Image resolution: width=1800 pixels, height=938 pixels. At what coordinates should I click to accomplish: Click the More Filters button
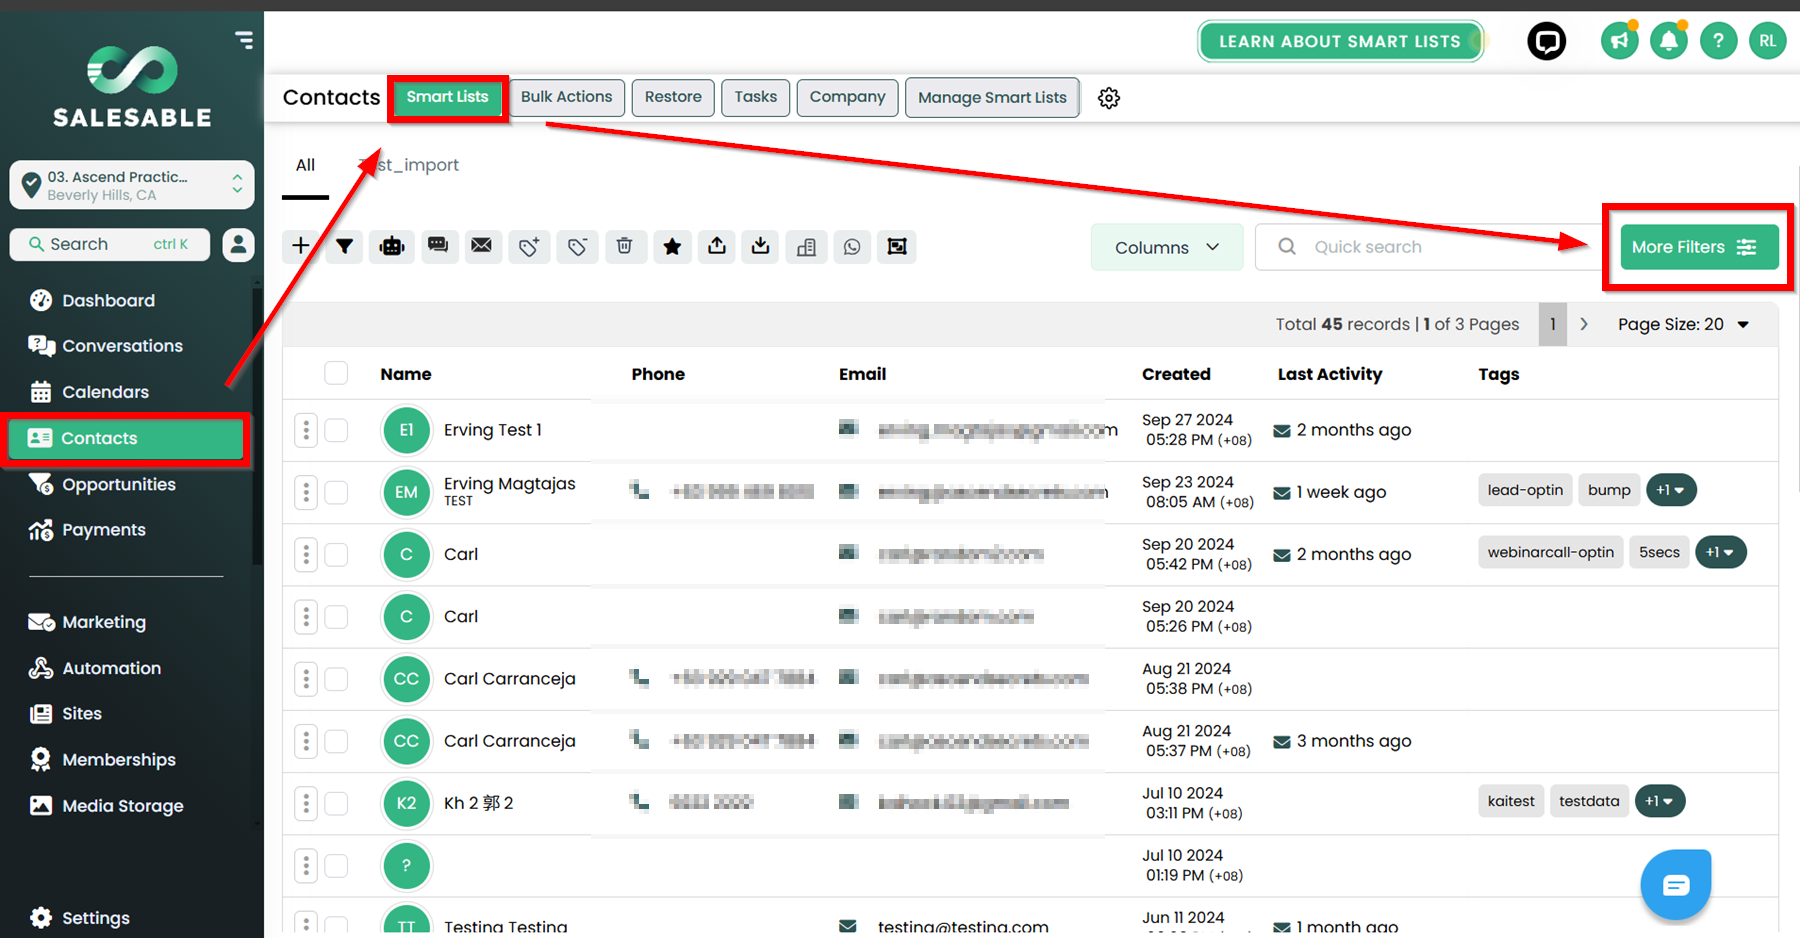coord(1699,247)
